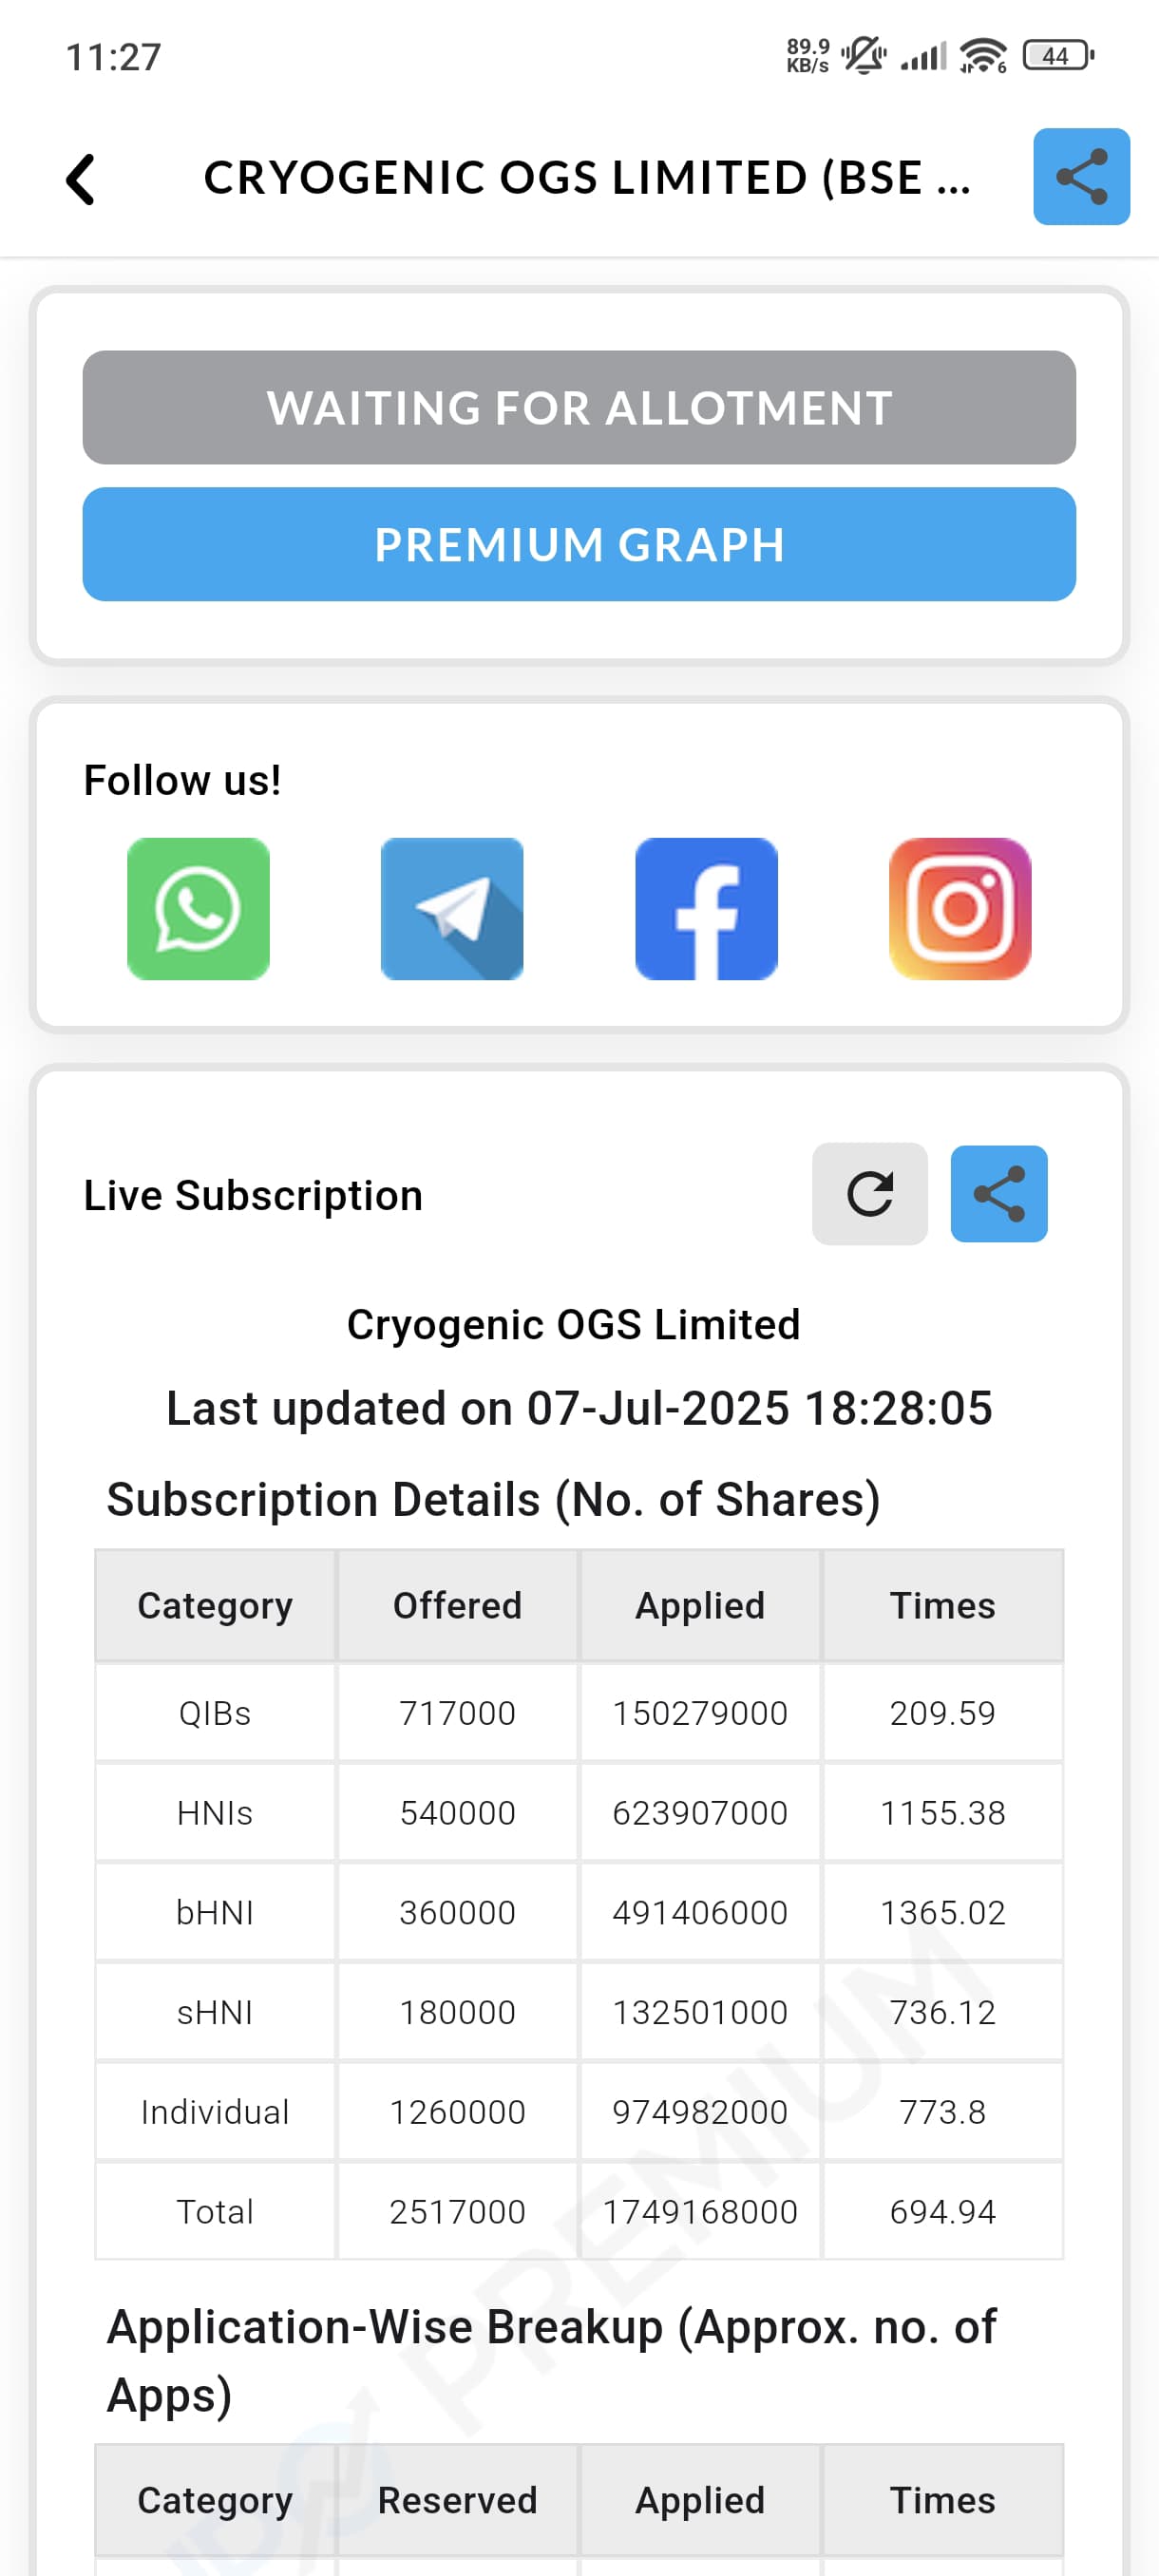
Task: Open the Facebook page icon
Action: tap(706, 909)
